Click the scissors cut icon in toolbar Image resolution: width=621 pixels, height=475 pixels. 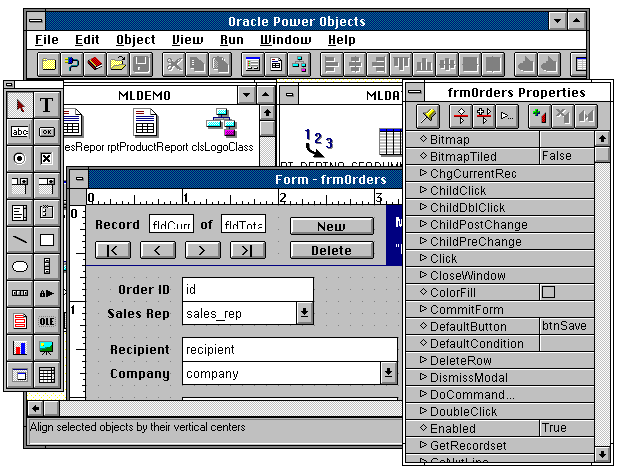tap(173, 64)
